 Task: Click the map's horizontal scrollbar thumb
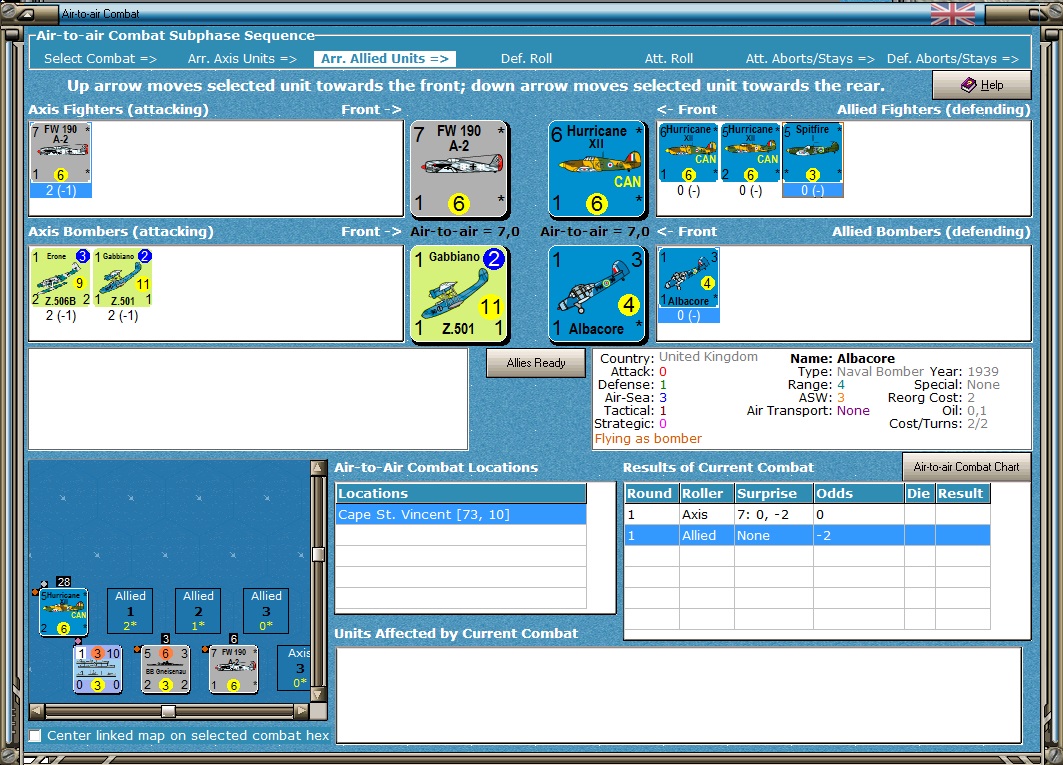click(168, 711)
